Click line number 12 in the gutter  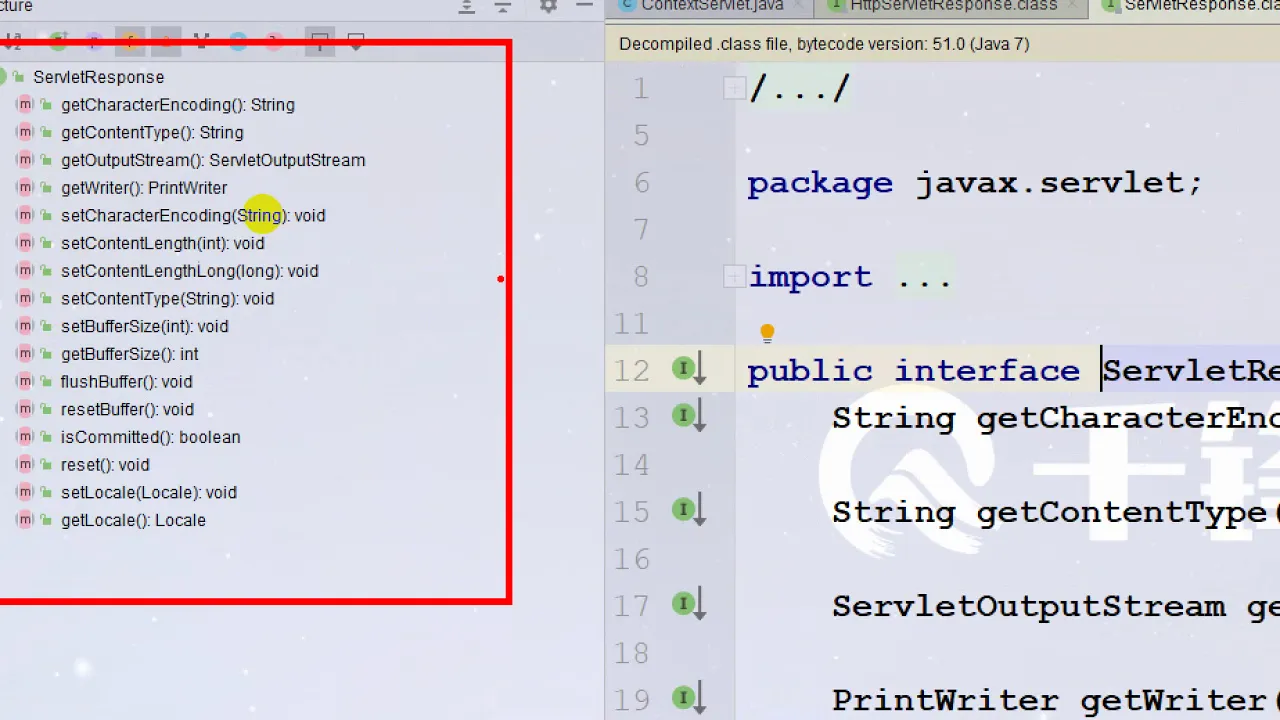(x=632, y=371)
